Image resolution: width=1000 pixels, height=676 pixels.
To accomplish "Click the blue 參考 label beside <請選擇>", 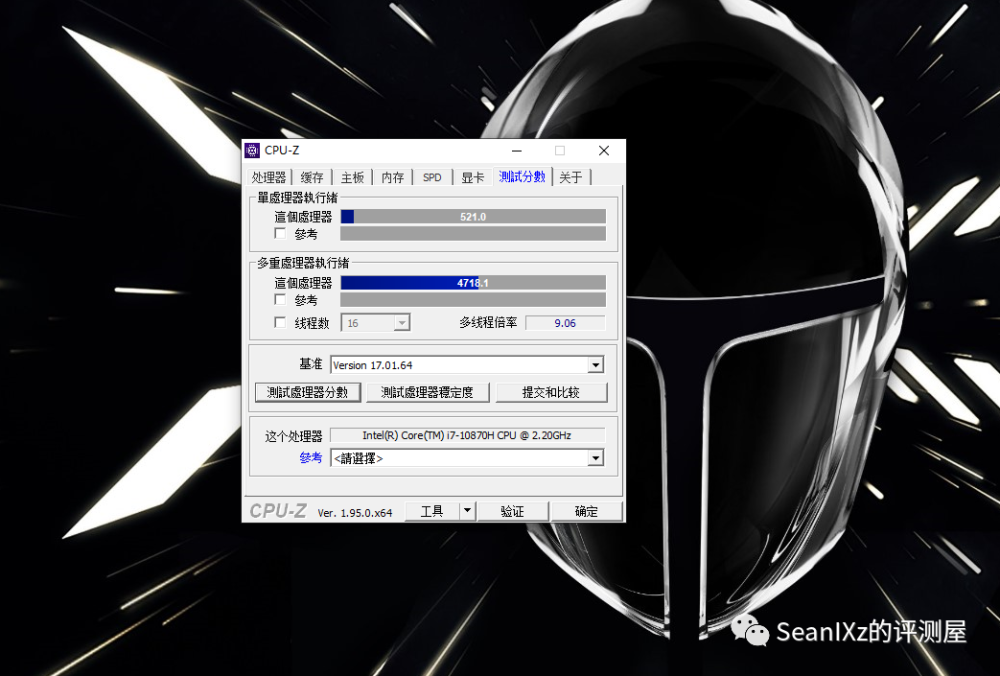I will 311,458.
